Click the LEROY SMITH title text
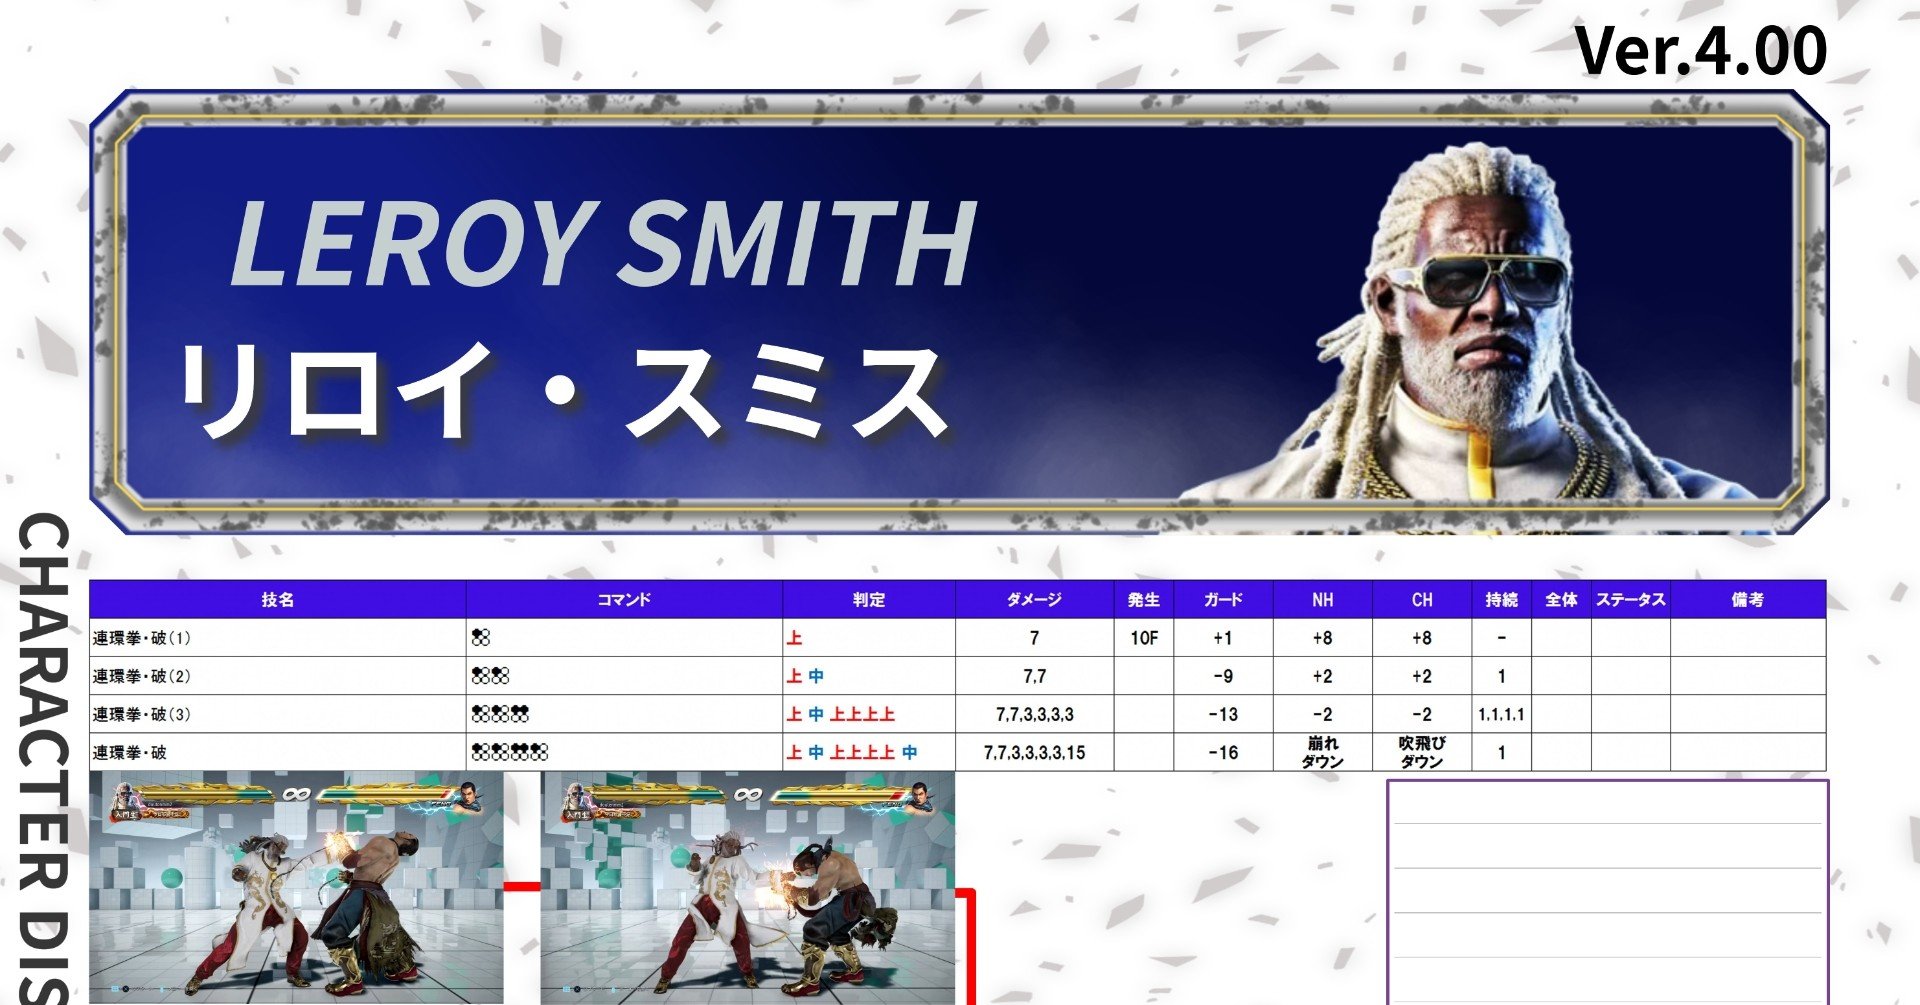This screenshot has width=1920, height=1005. [x=604, y=242]
